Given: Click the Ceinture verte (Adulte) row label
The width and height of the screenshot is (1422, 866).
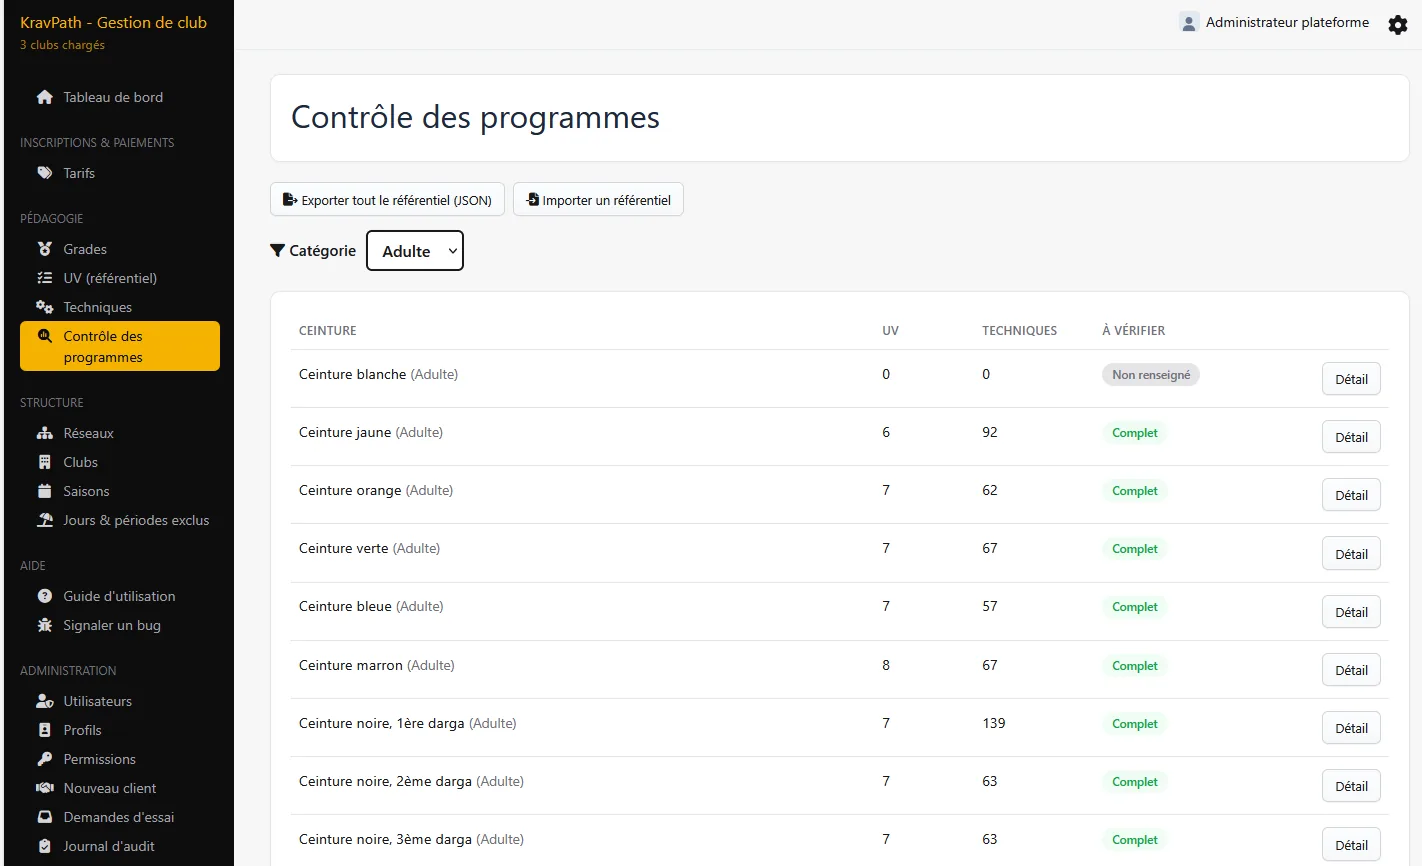Looking at the screenshot, I should [369, 548].
